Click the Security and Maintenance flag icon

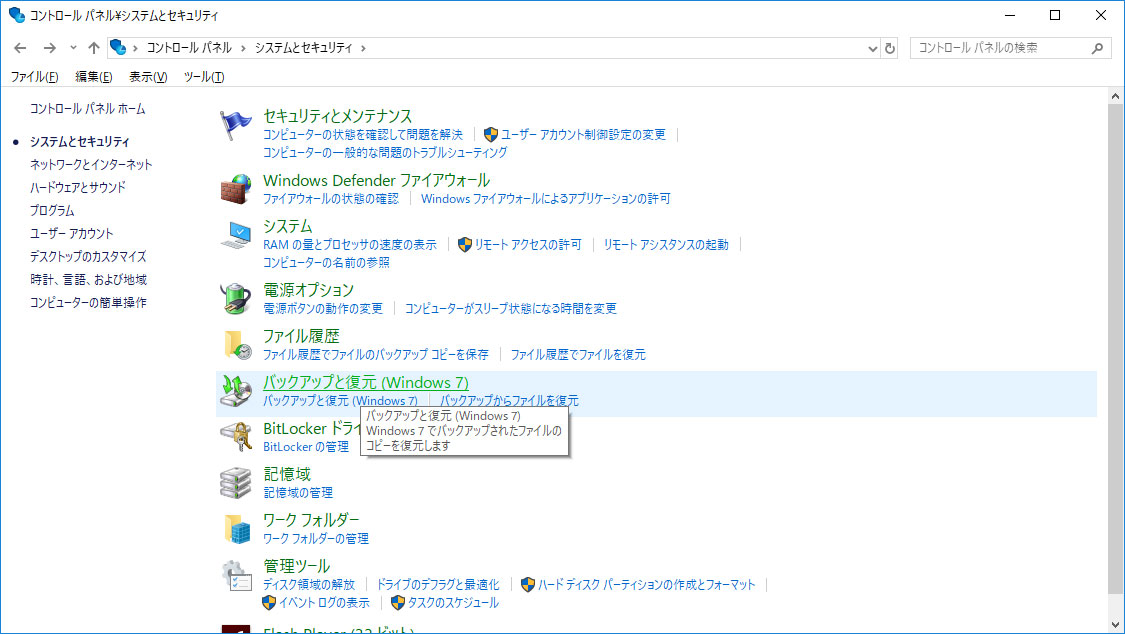point(235,126)
